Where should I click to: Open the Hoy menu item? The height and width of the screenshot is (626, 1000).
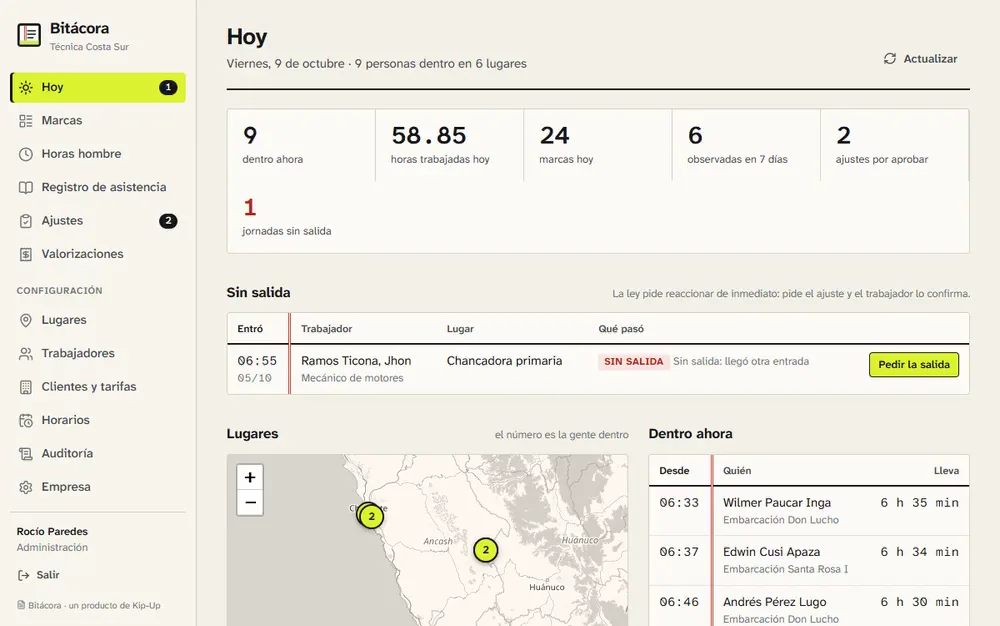(x=98, y=87)
